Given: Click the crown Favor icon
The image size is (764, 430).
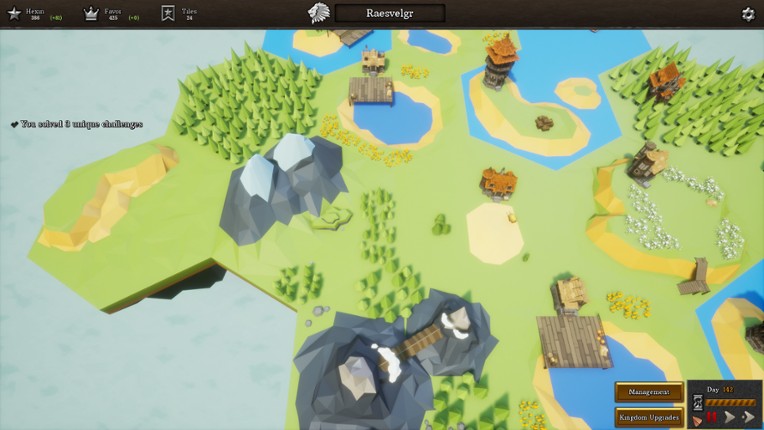Looking at the screenshot, I should point(91,14).
